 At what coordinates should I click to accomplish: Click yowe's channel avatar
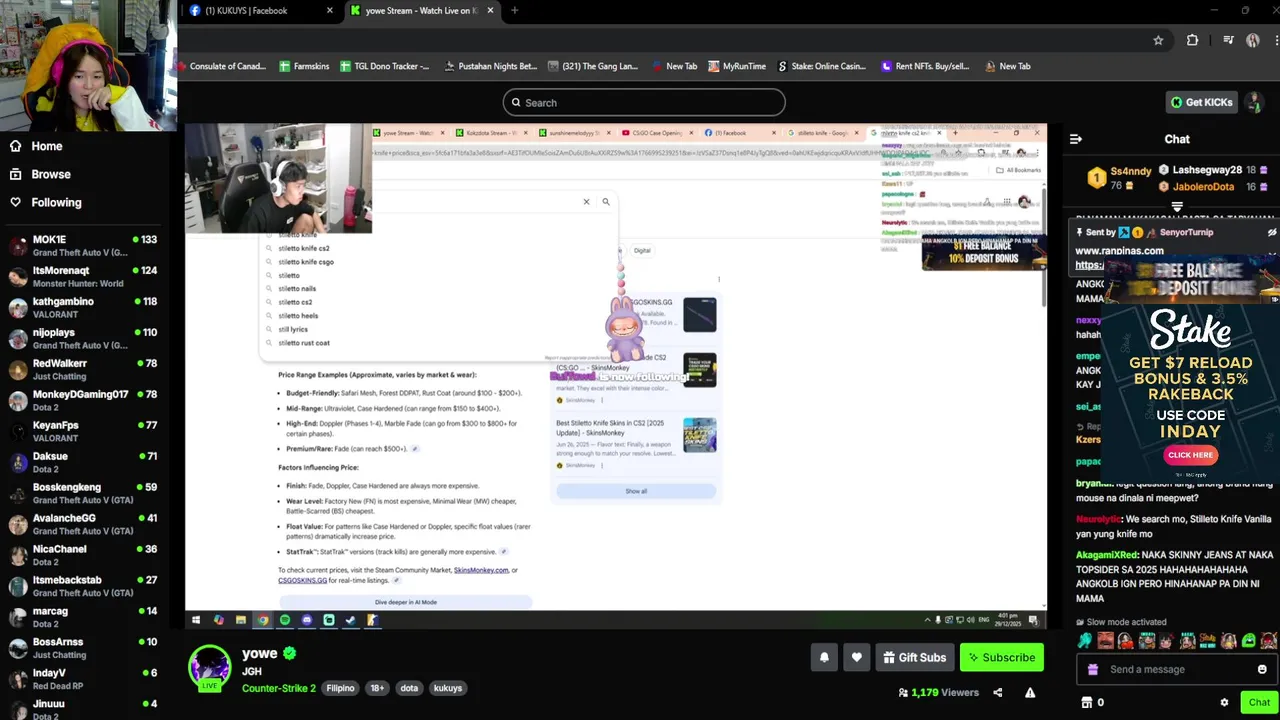[x=210, y=667]
